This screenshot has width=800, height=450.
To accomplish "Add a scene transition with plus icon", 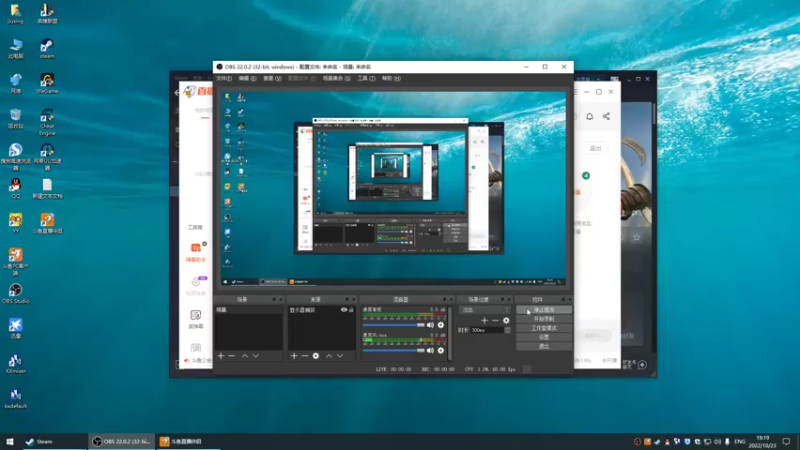I will [484, 320].
